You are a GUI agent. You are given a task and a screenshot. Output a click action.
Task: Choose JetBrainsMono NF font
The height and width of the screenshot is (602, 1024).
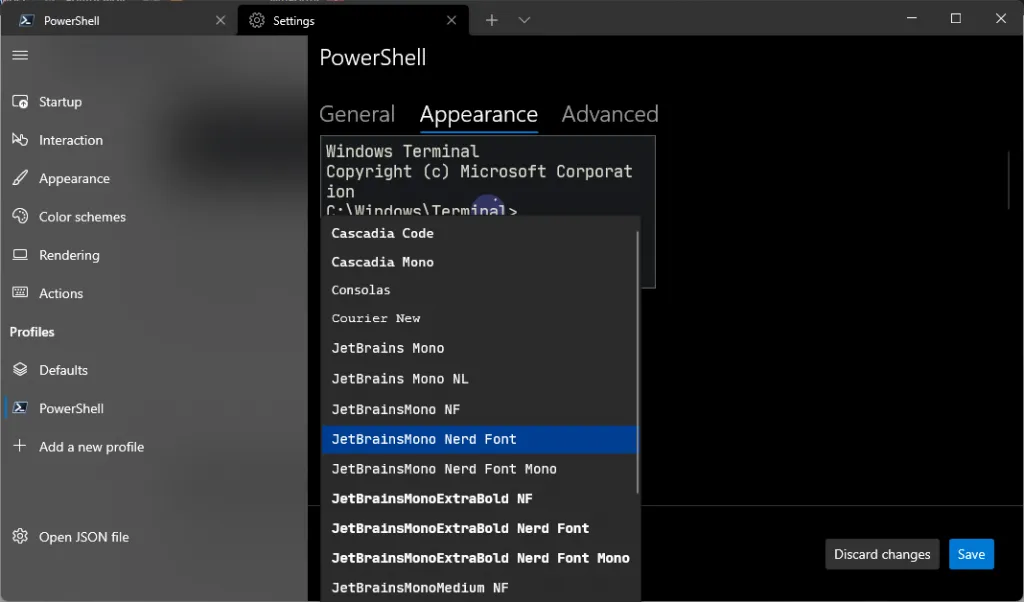[x=479, y=409]
